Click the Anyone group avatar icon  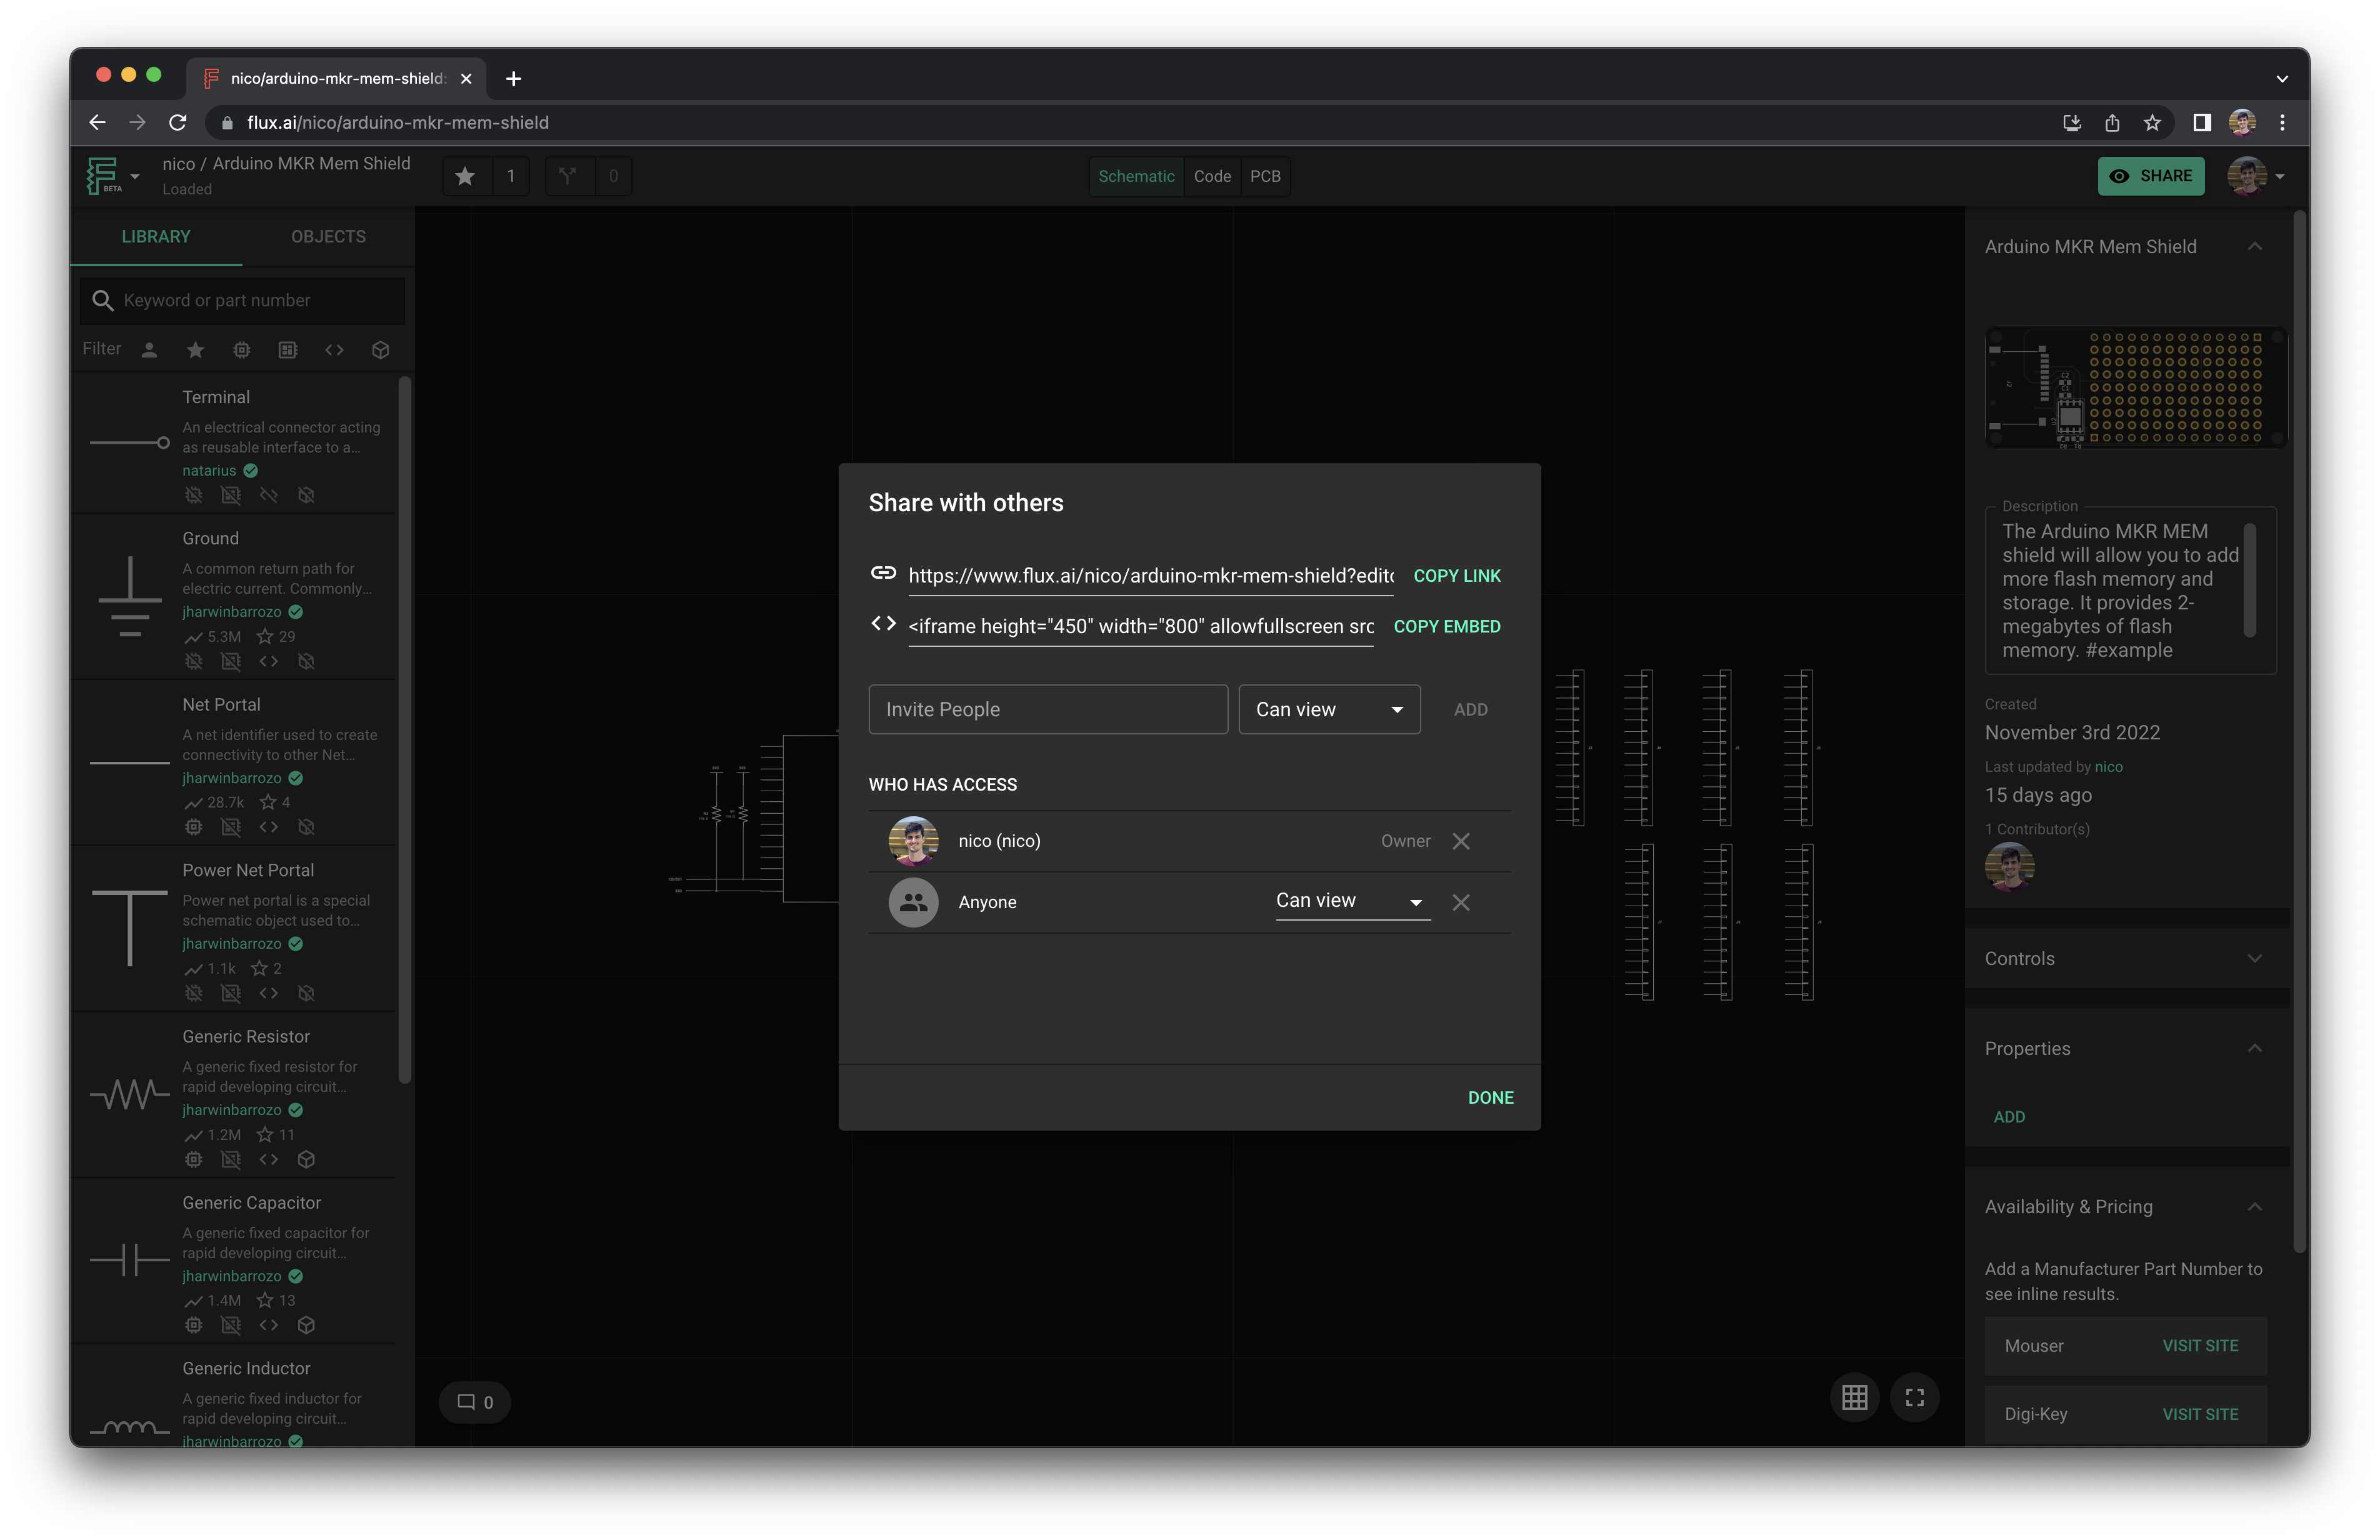[913, 902]
